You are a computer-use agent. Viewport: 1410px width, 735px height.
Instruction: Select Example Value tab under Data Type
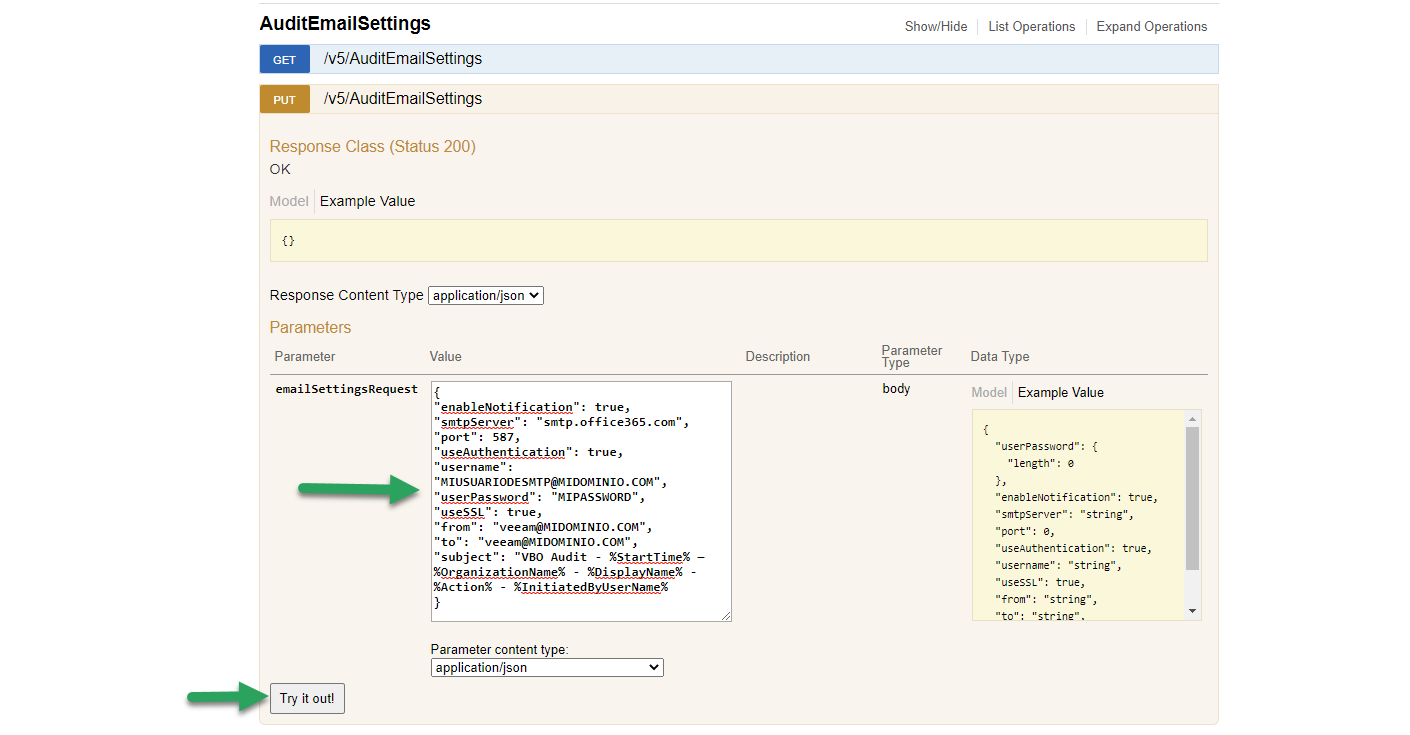click(1061, 392)
